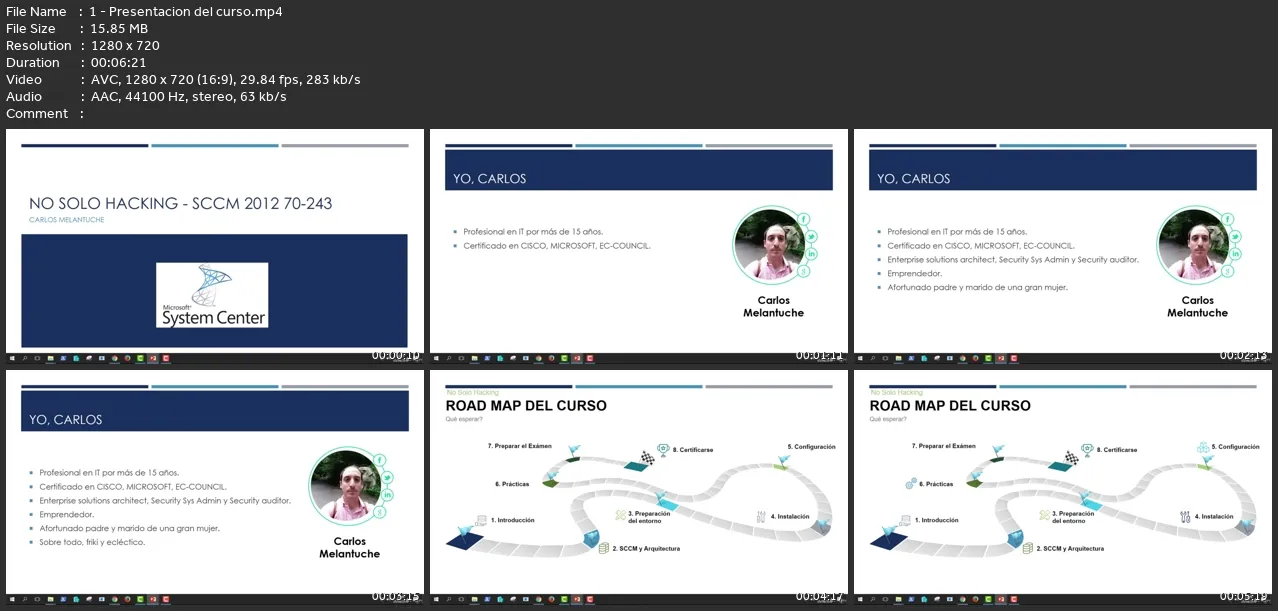The image size is (1278, 611).
Task: Click the Chrome taskbar icon in 00:00:10 thumbnail
Action: (x=114, y=357)
